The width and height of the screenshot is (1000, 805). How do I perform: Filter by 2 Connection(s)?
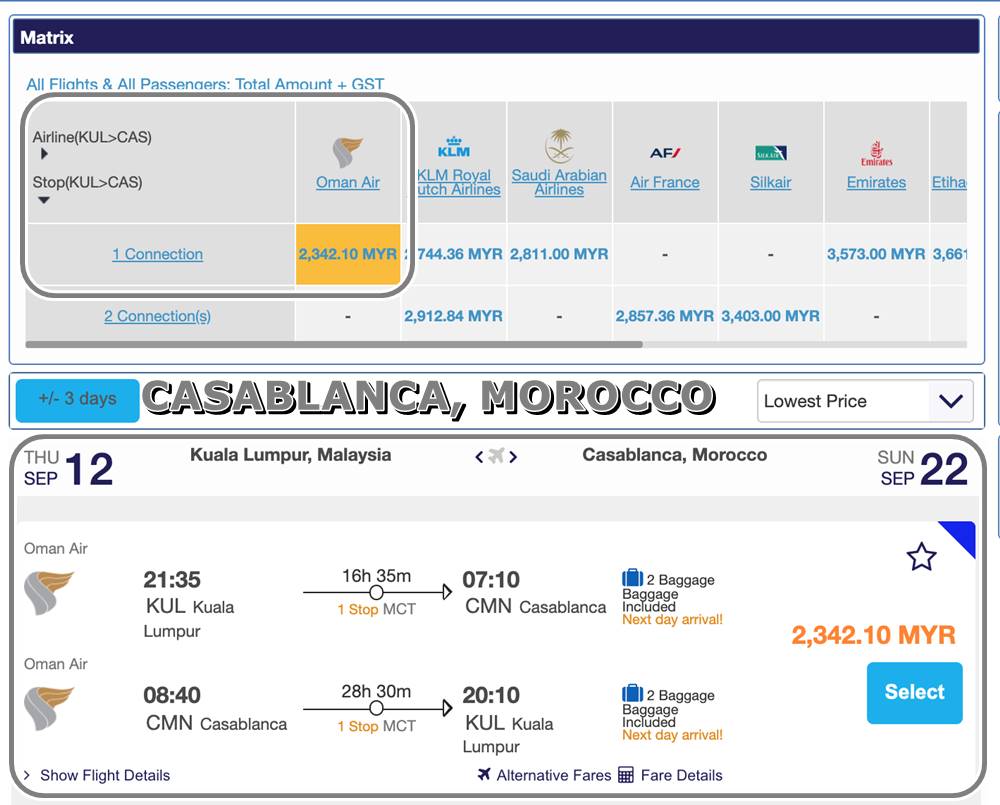pyautogui.click(x=158, y=316)
